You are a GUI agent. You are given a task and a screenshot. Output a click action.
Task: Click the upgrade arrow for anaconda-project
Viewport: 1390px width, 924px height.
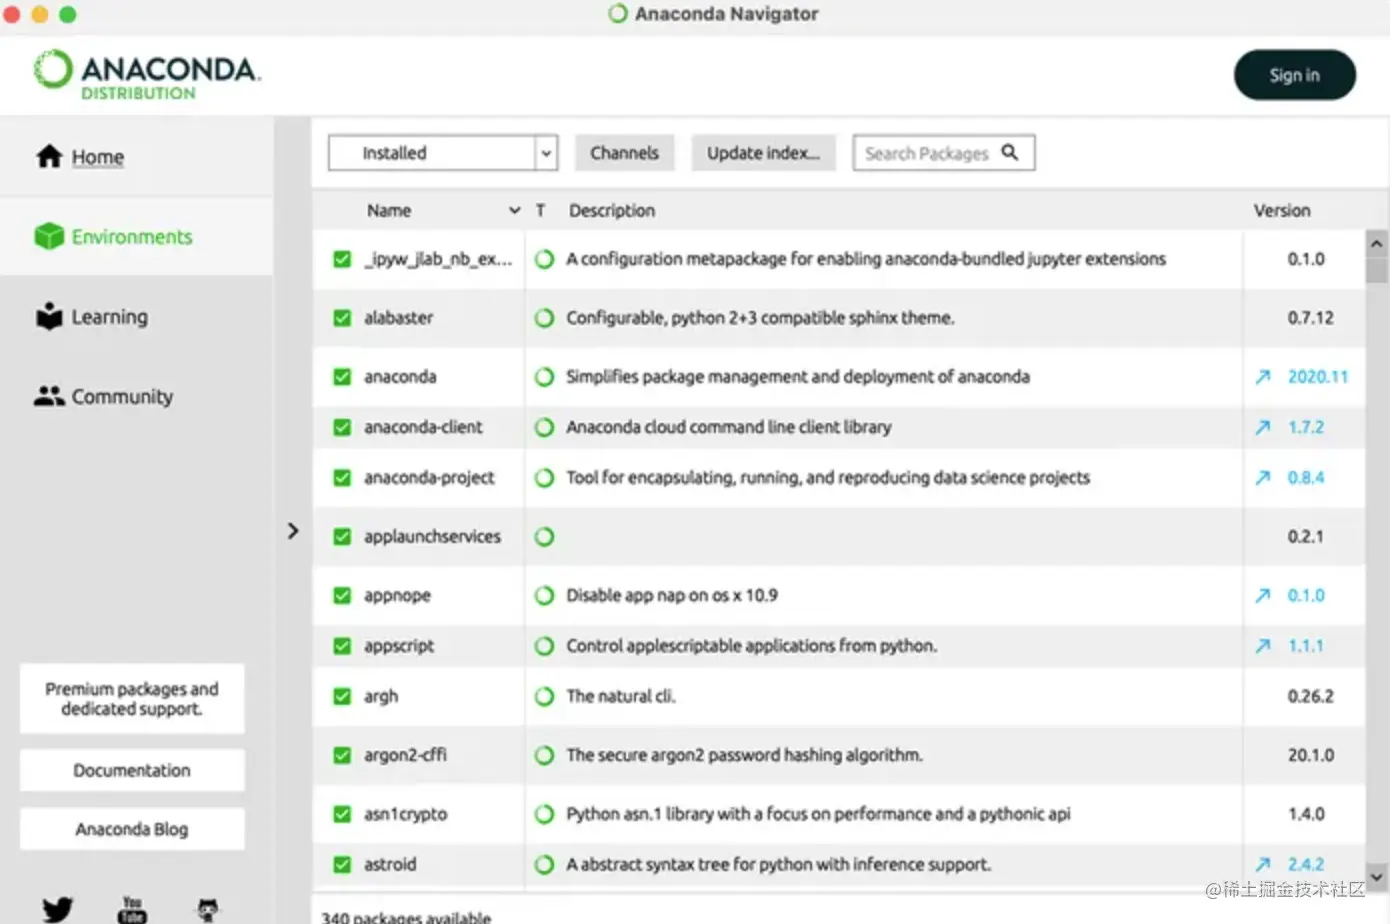[1263, 478]
